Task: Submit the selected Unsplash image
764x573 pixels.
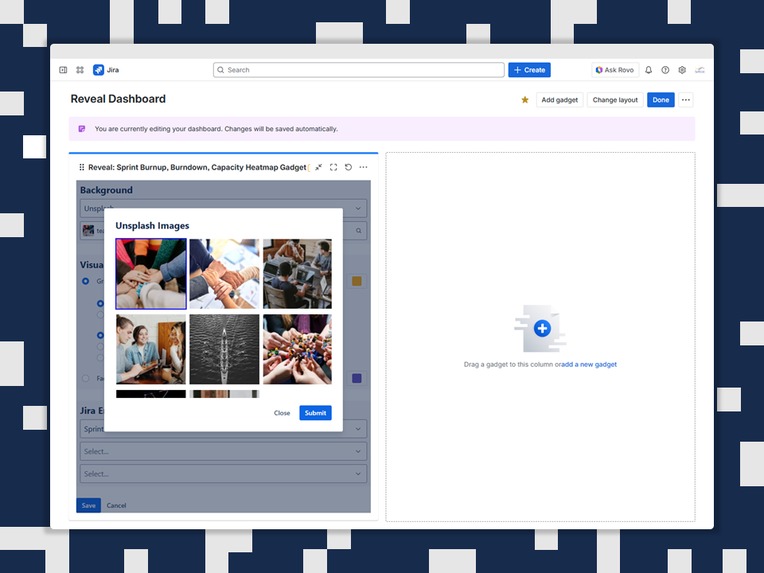Action: tap(315, 413)
